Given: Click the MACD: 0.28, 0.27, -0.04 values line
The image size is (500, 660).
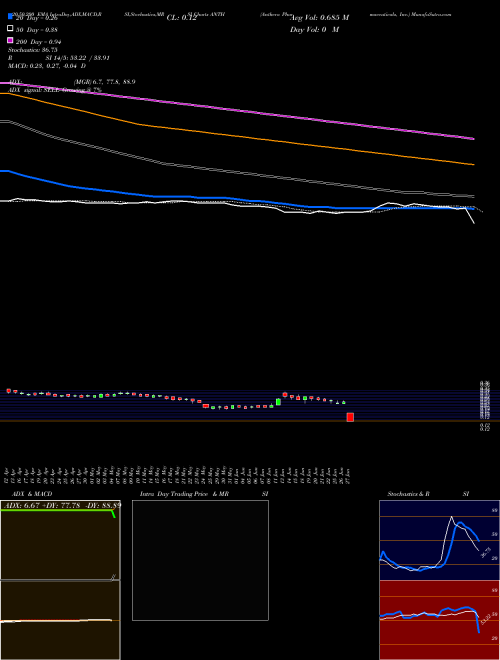Looking at the screenshot, I should click(47, 66).
